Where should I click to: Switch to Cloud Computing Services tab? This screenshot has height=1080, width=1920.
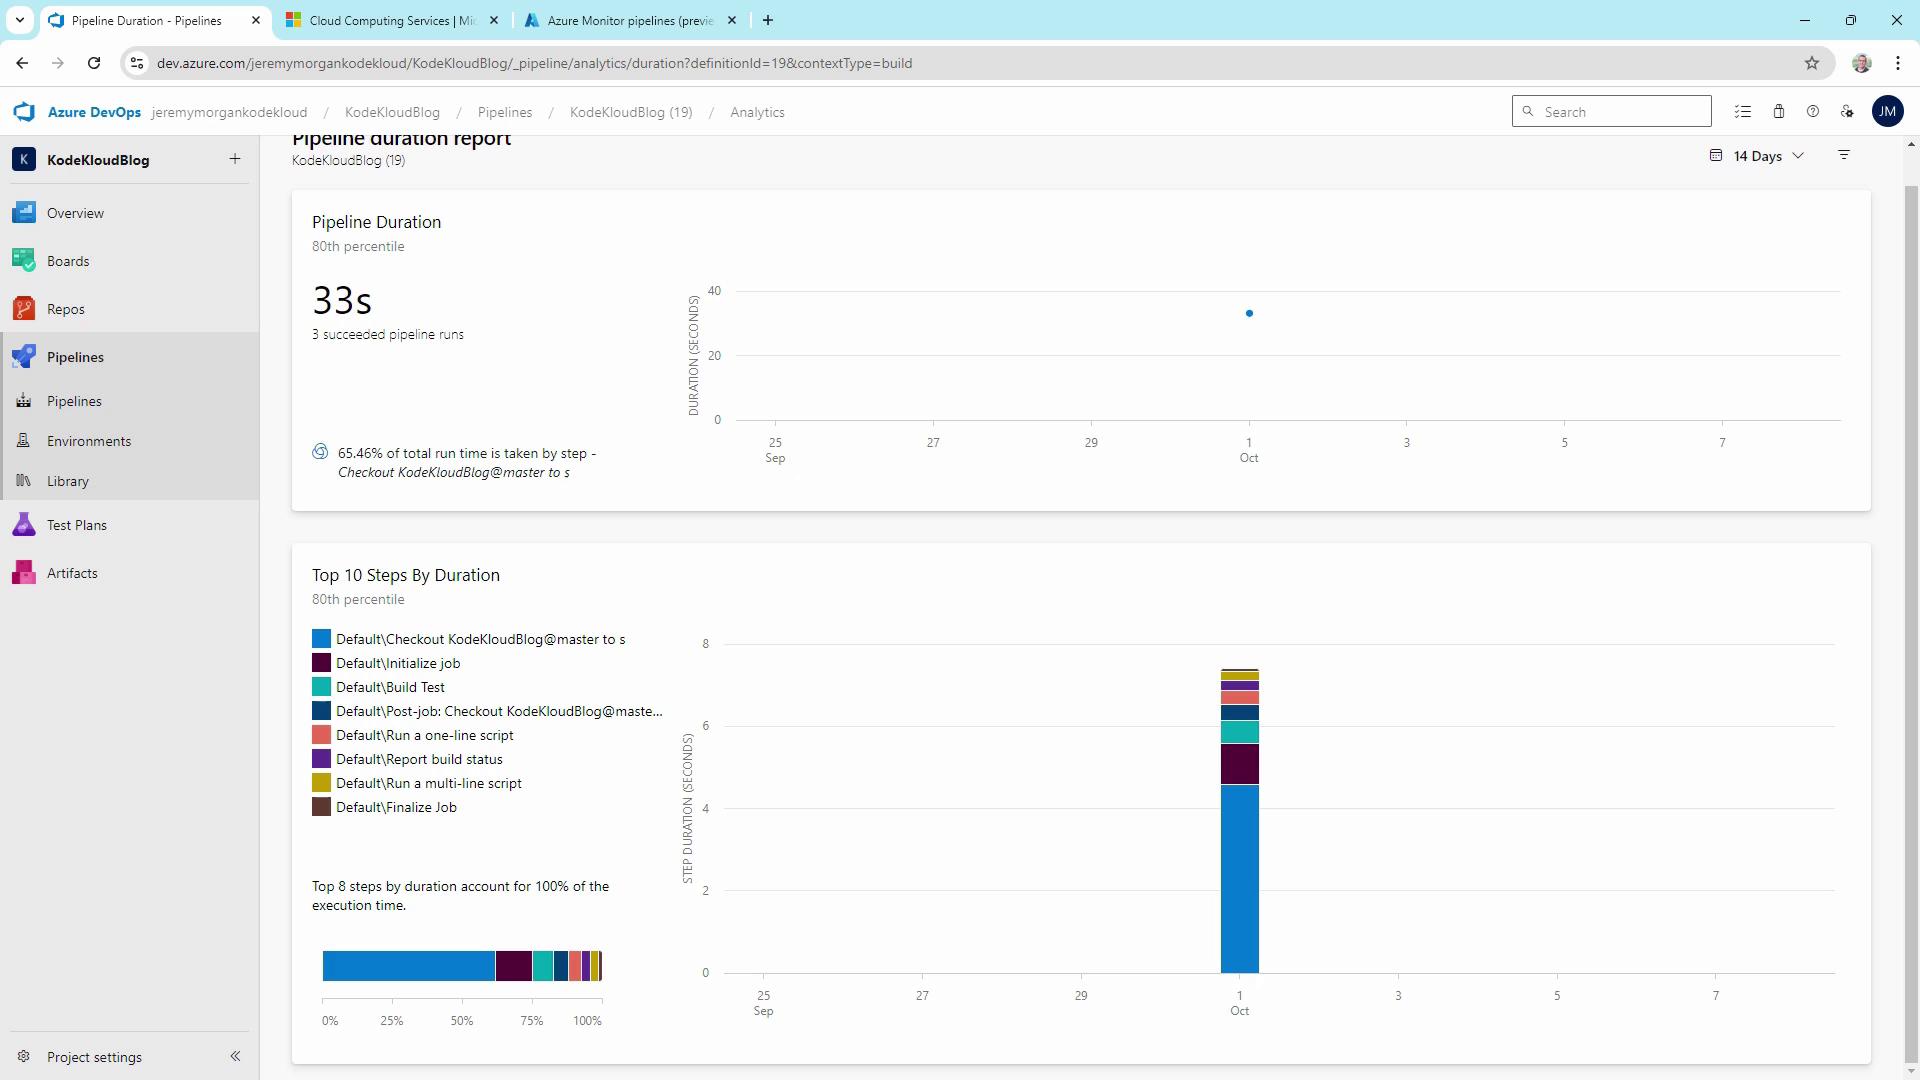point(392,20)
